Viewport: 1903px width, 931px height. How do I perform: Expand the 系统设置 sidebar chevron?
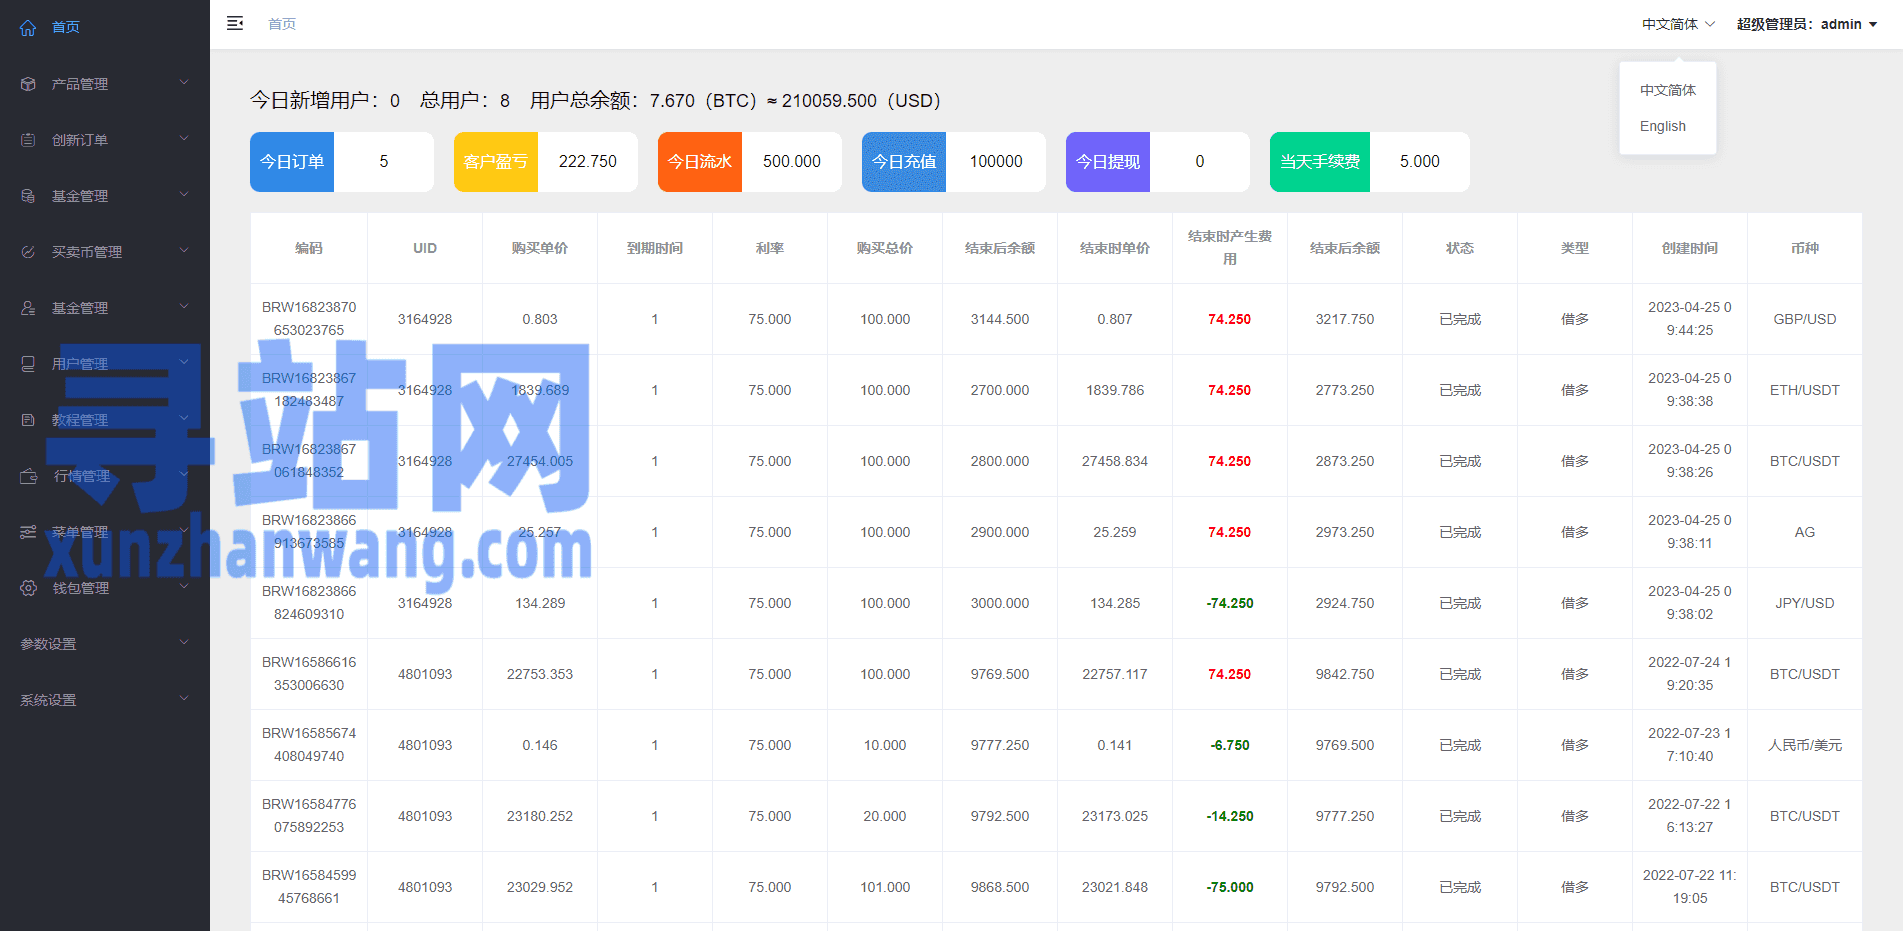[x=184, y=699]
